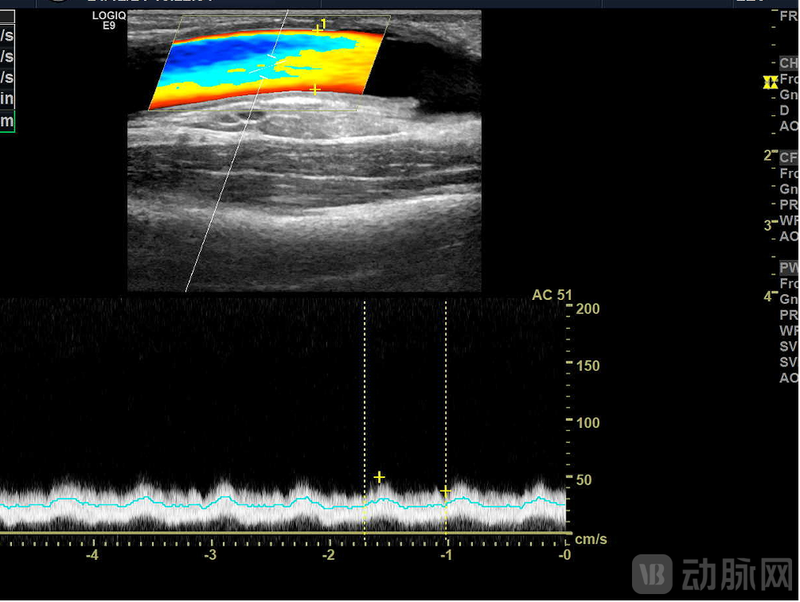Click the 200 mark on the velocity scale
The width and height of the screenshot is (800, 602).
click(x=587, y=309)
